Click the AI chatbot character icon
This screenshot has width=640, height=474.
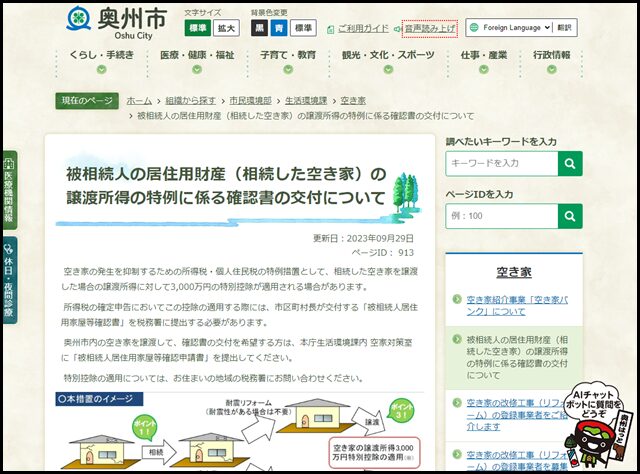[x=596, y=425]
